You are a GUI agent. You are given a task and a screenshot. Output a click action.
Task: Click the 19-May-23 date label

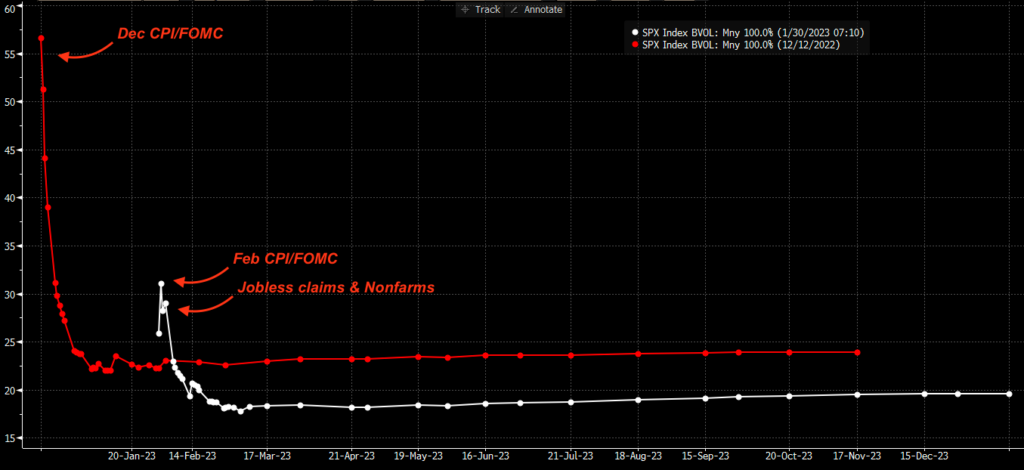[x=418, y=456]
